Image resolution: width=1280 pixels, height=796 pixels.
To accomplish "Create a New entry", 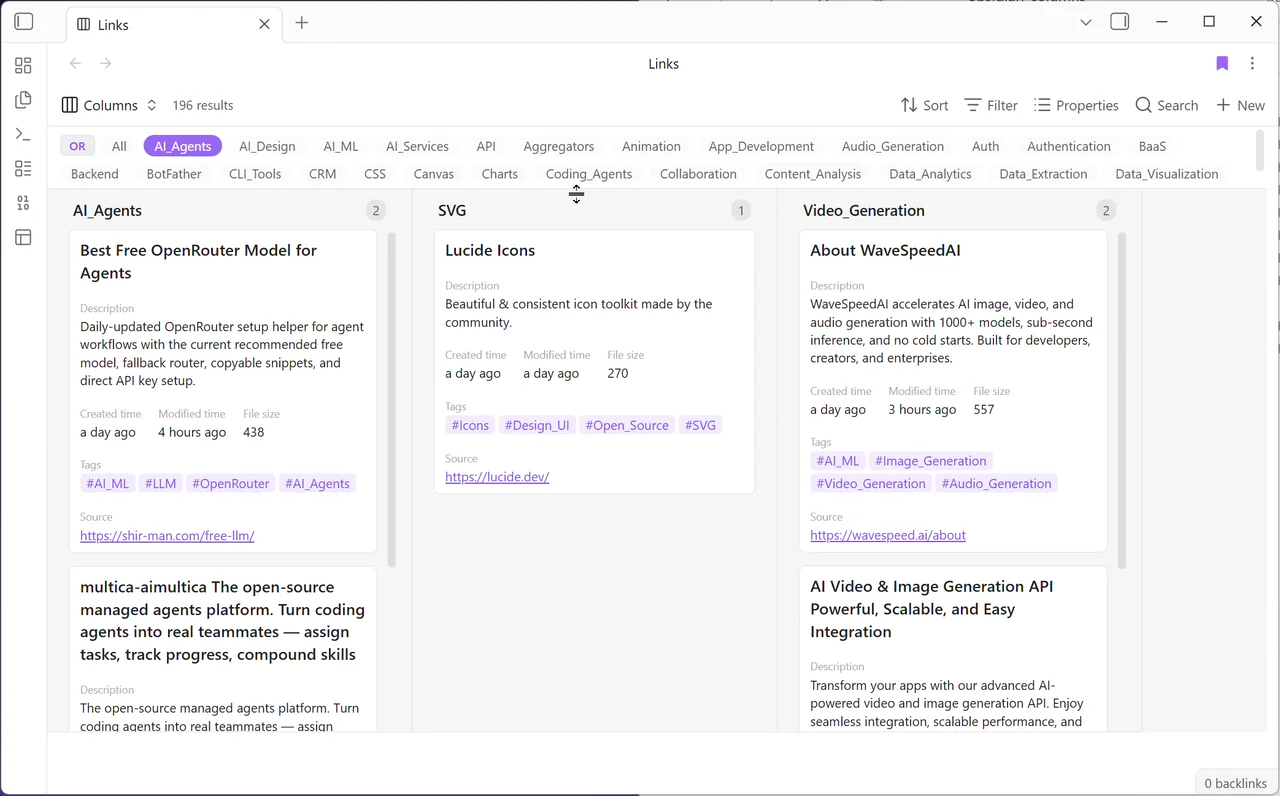I will 1240,105.
